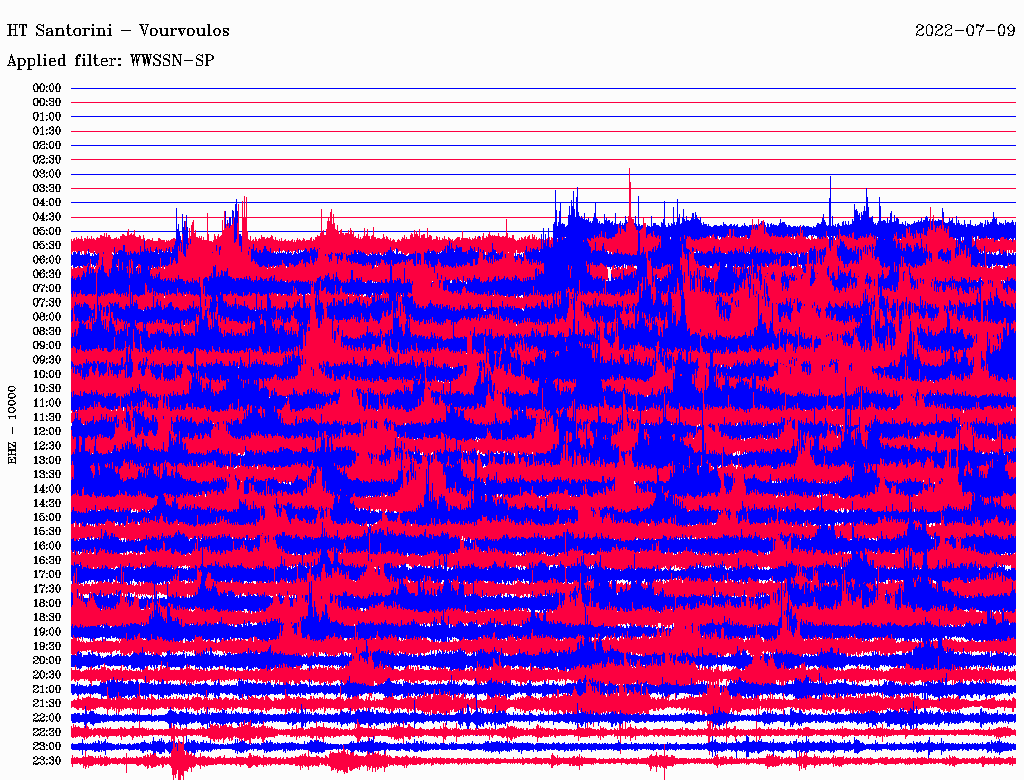The image size is (1024, 780).
Task: Select the 00:00 time label
Action: (47, 88)
